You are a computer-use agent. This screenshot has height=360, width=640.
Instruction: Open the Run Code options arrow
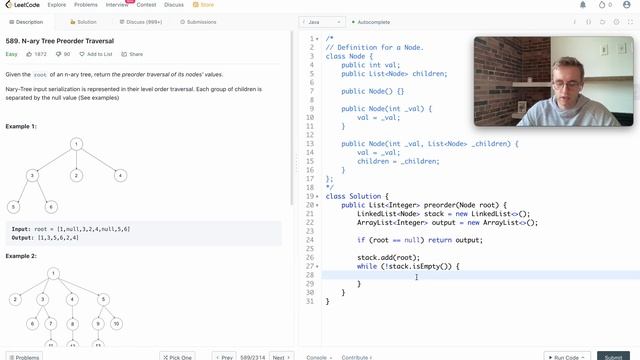coord(582,357)
